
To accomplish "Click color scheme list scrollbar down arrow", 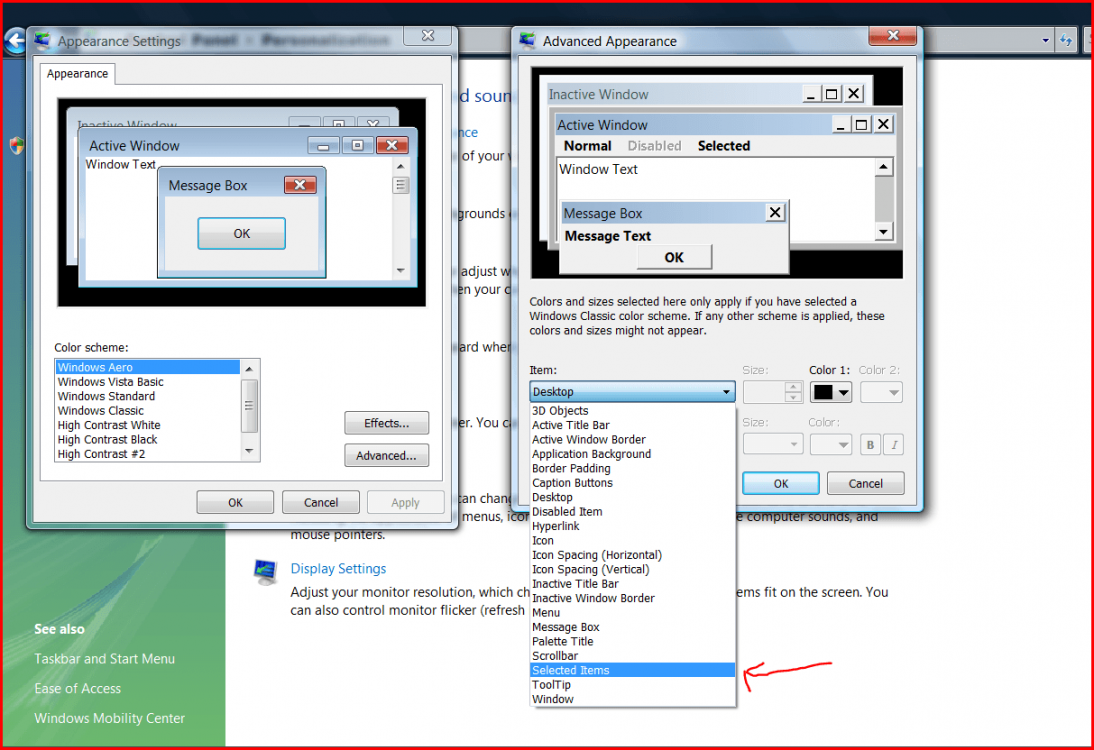I will [x=250, y=451].
